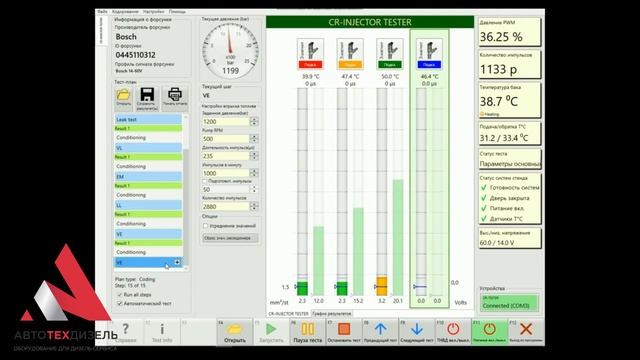Save results with the floppy disk icon
Screen dimensions: 640x360
(147, 98)
